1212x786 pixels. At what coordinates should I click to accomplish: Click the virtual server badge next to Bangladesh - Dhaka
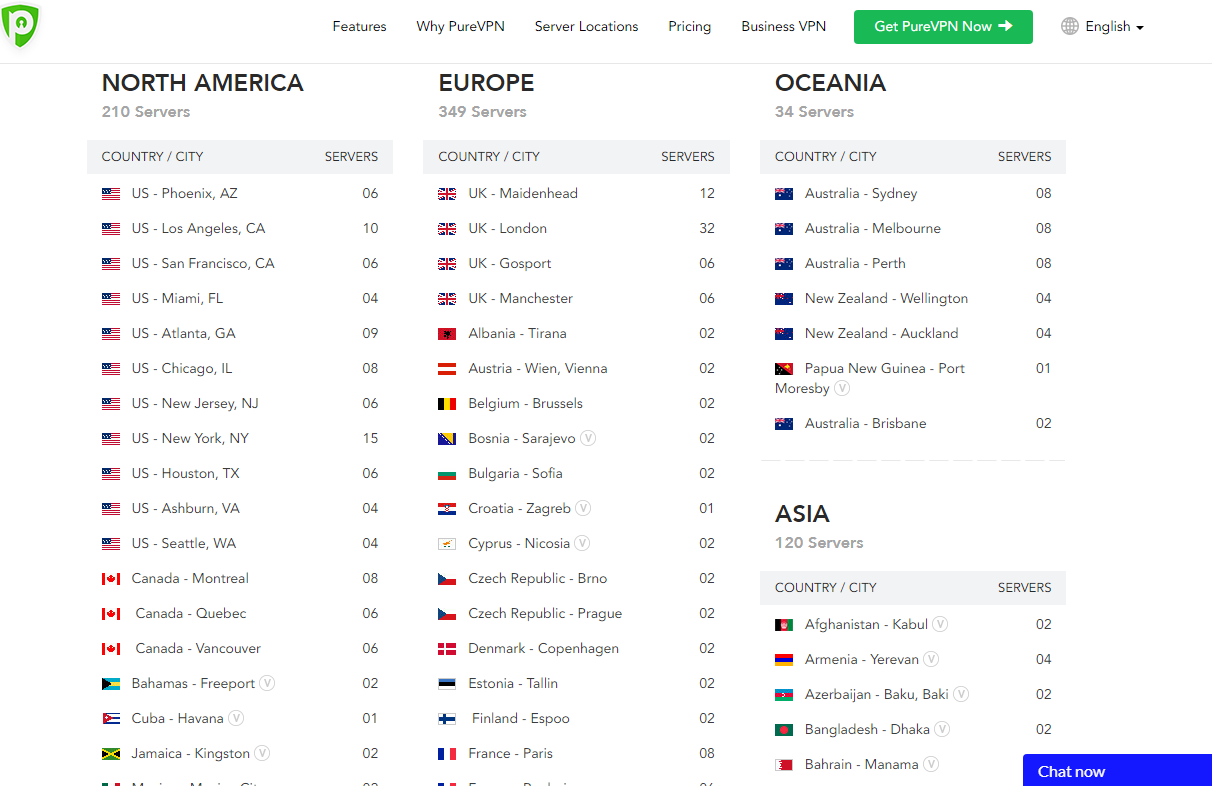tap(942, 729)
